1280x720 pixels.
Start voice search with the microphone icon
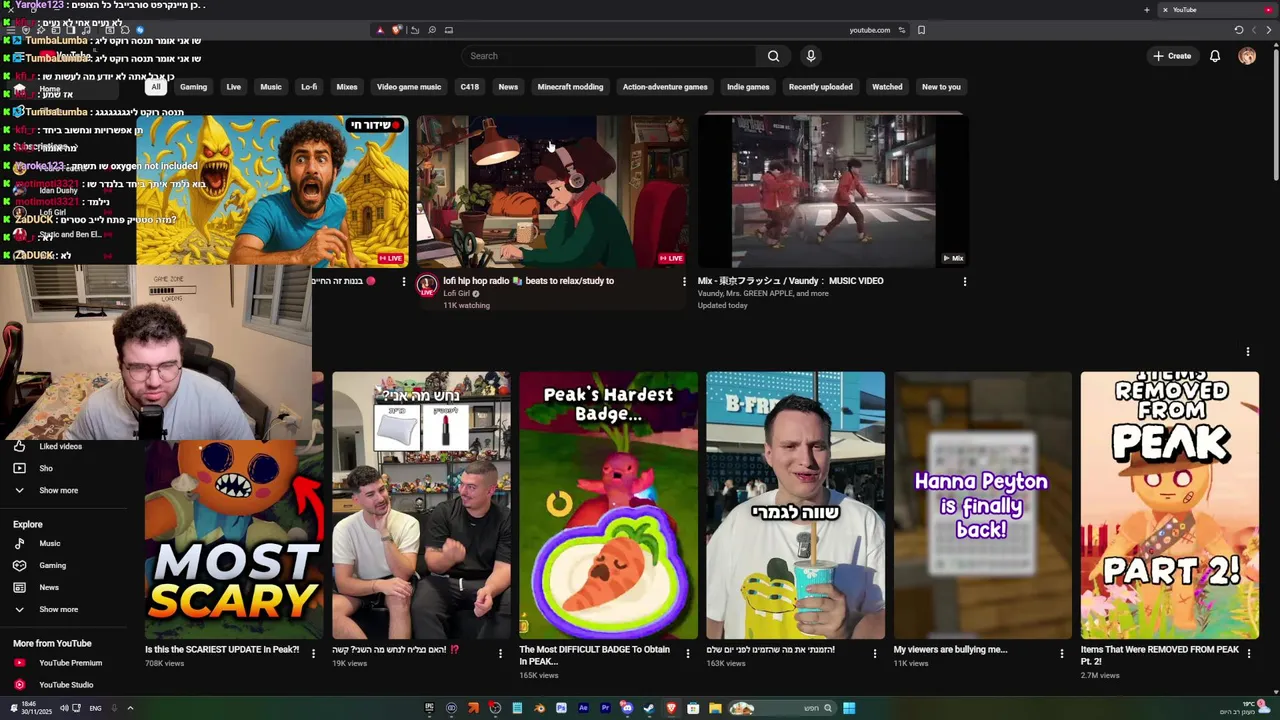(x=811, y=56)
